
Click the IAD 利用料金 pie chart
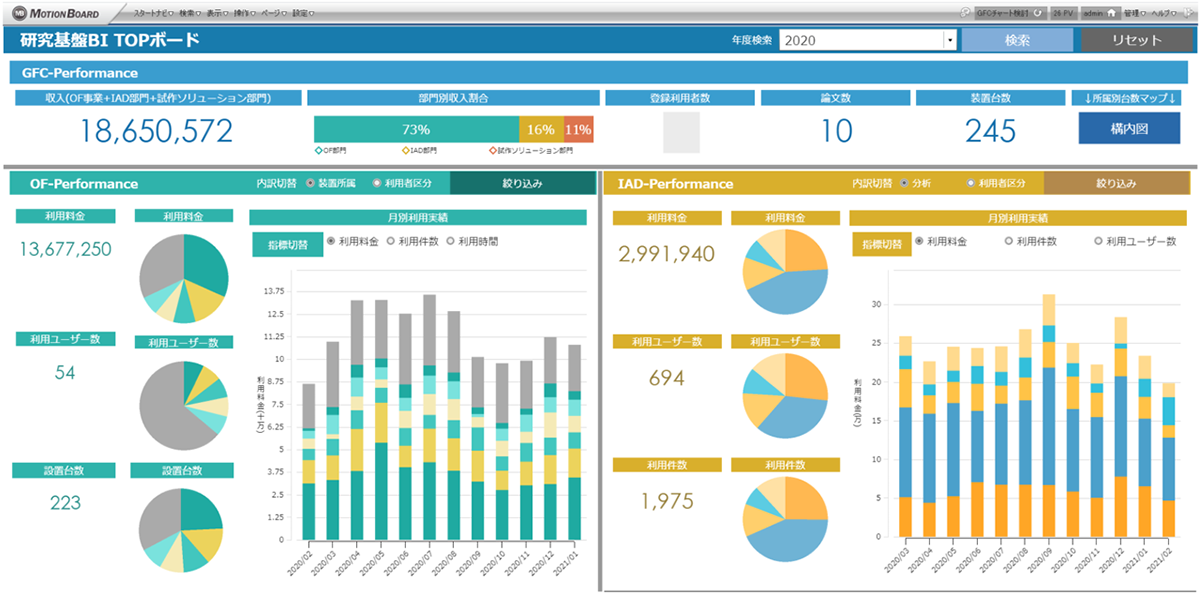(x=785, y=273)
